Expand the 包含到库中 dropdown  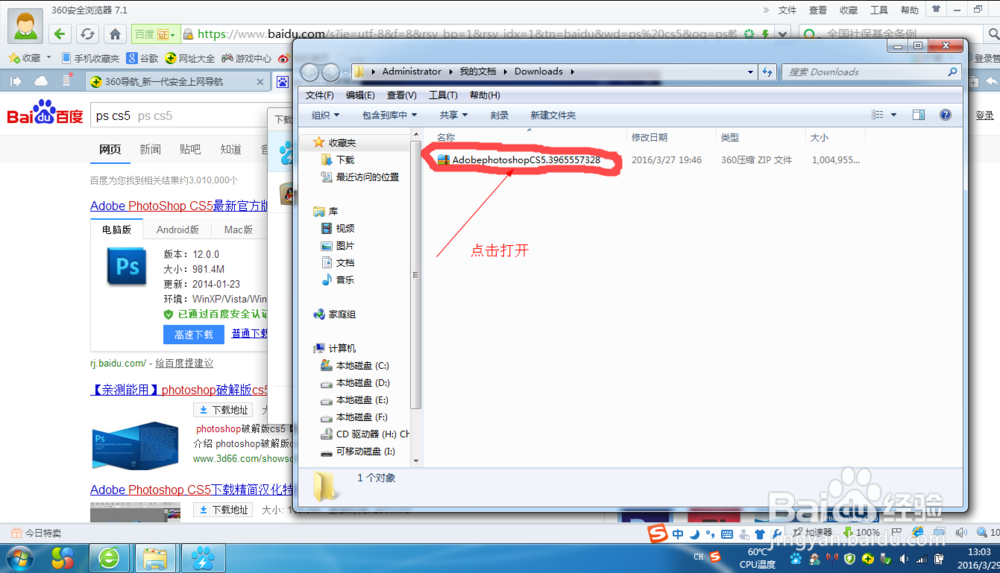[389, 115]
